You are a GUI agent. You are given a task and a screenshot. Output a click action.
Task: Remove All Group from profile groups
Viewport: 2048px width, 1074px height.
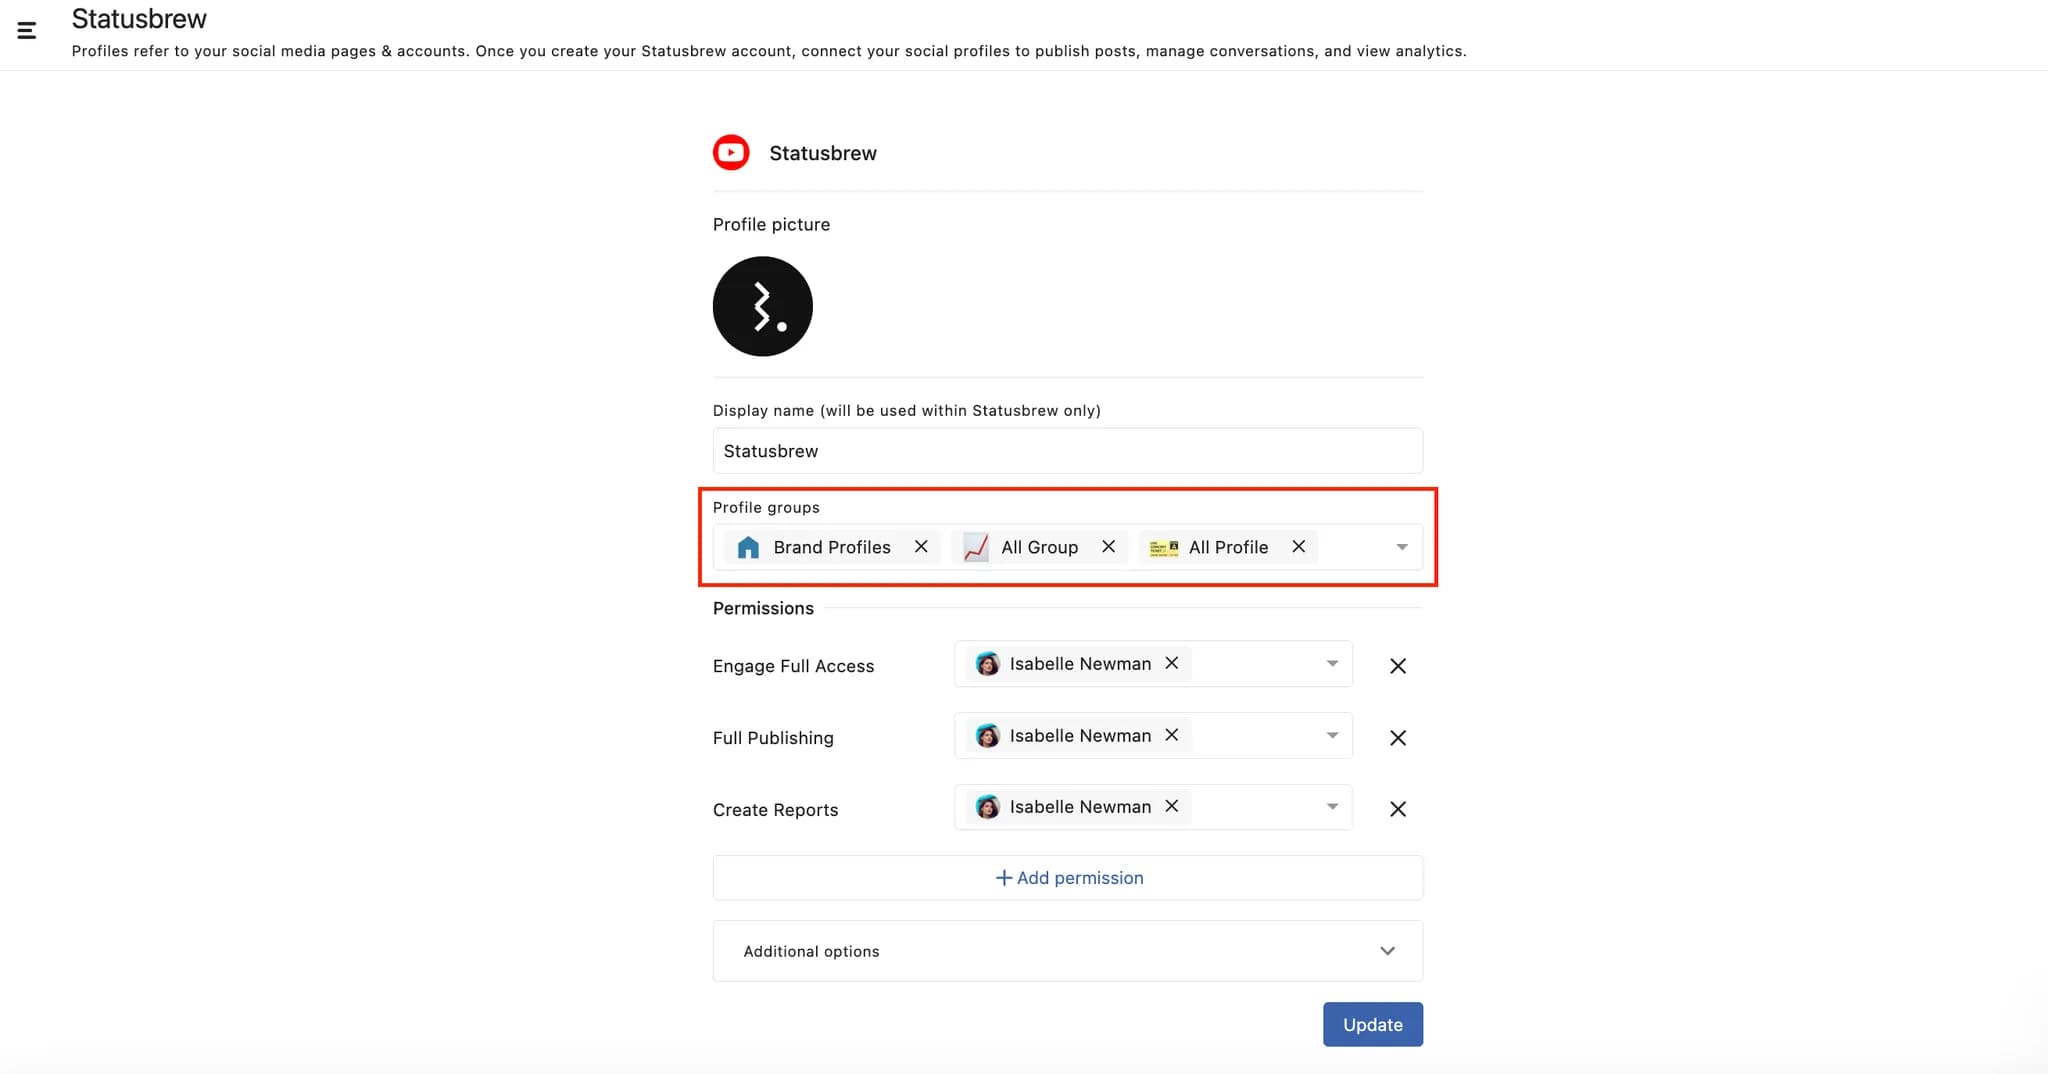coord(1108,547)
